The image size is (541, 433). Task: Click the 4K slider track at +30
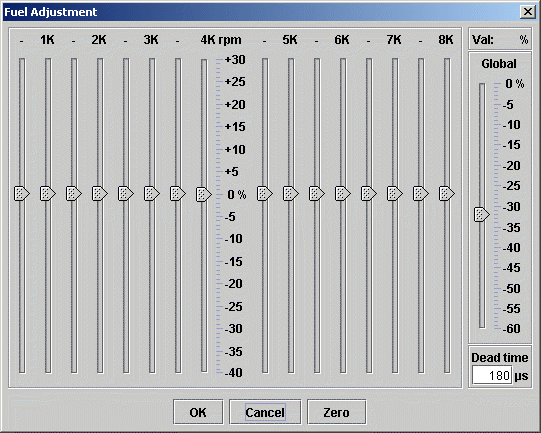point(204,61)
